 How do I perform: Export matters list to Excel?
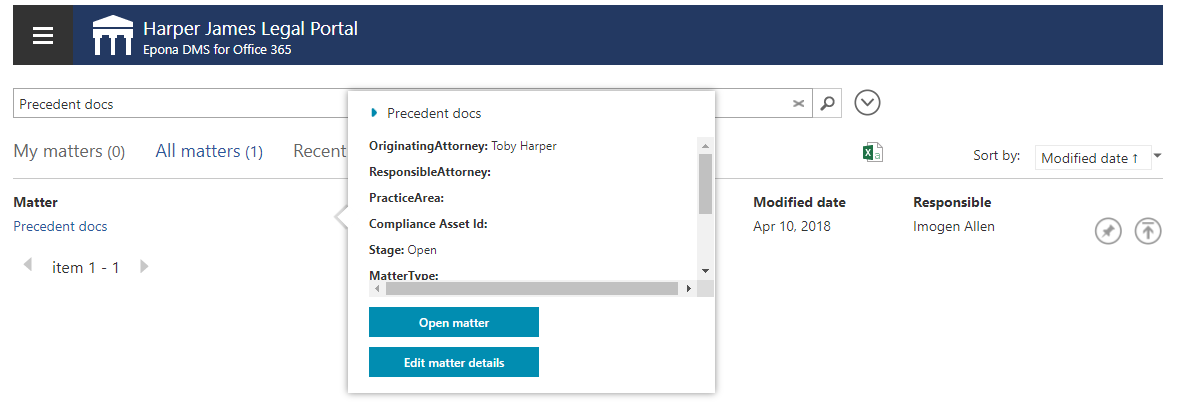873,153
